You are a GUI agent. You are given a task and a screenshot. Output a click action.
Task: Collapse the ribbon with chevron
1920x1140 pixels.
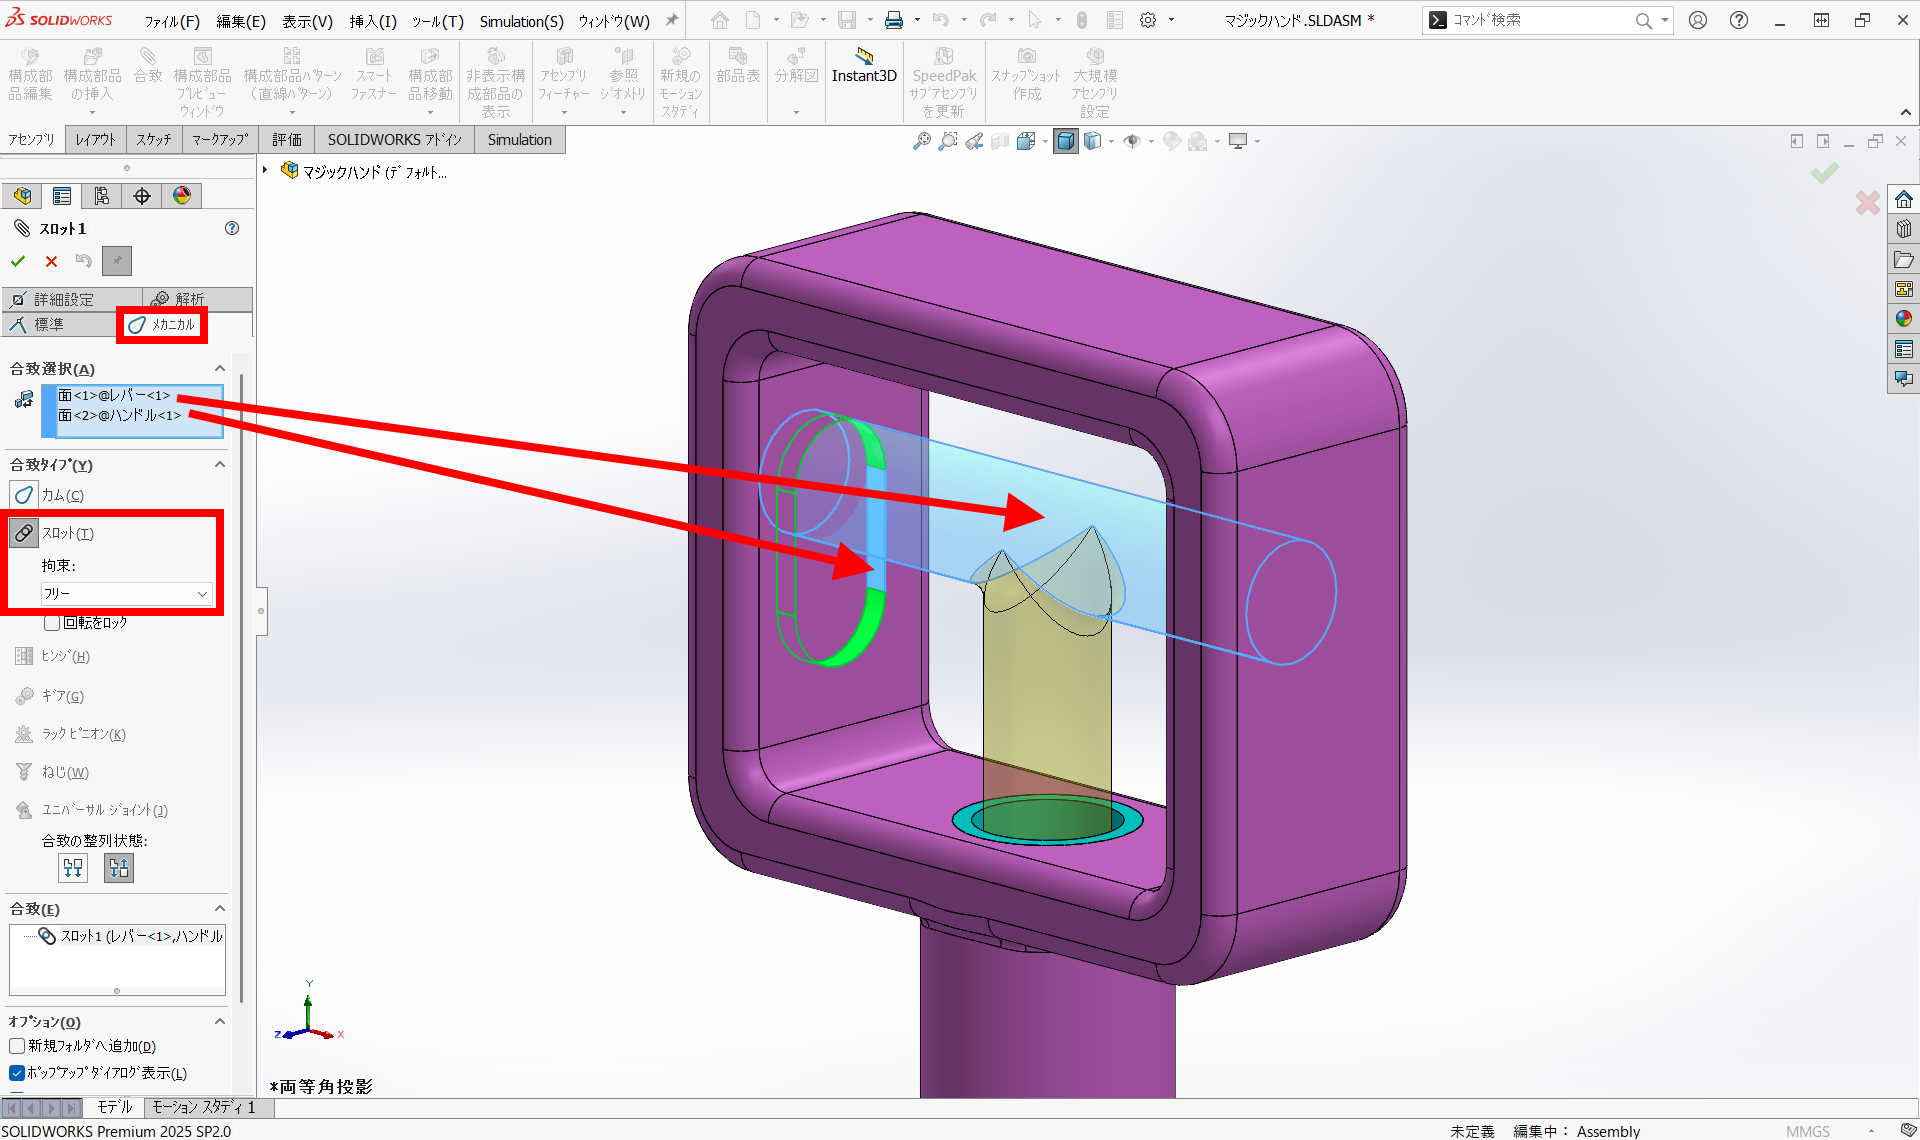[x=1906, y=113]
